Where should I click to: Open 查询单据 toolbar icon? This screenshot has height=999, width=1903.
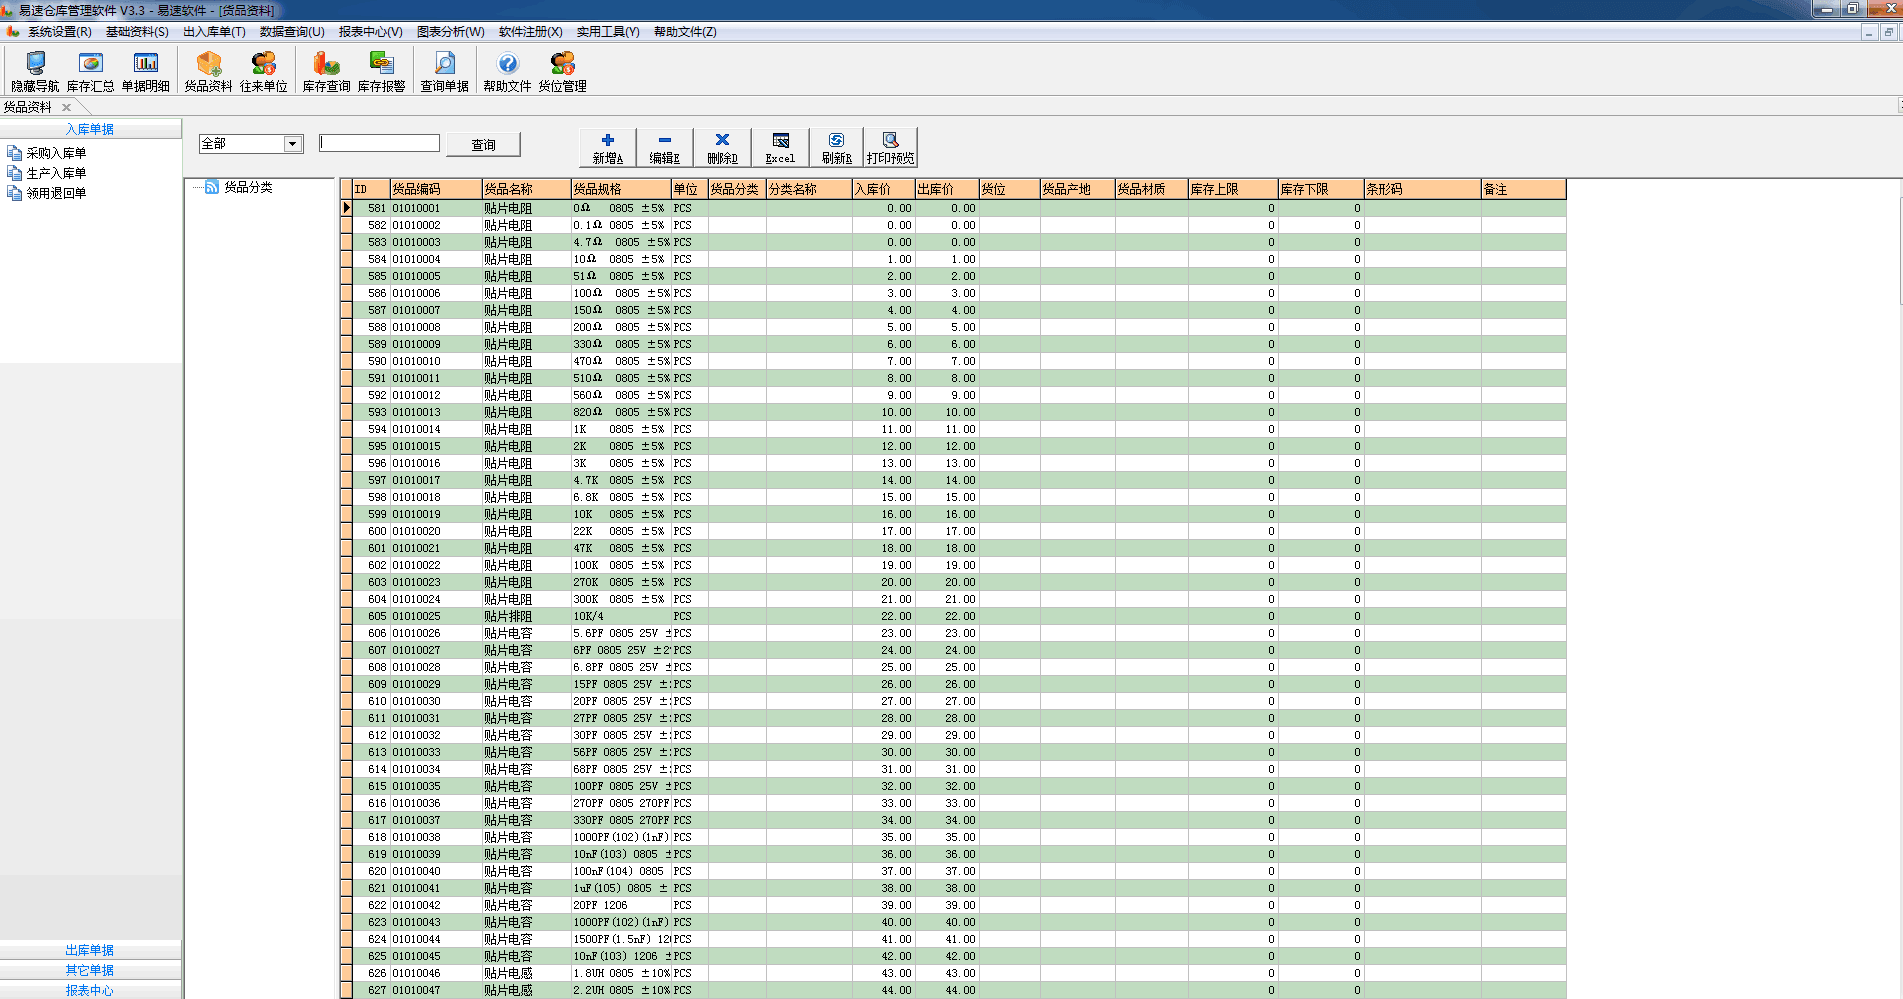(x=444, y=72)
